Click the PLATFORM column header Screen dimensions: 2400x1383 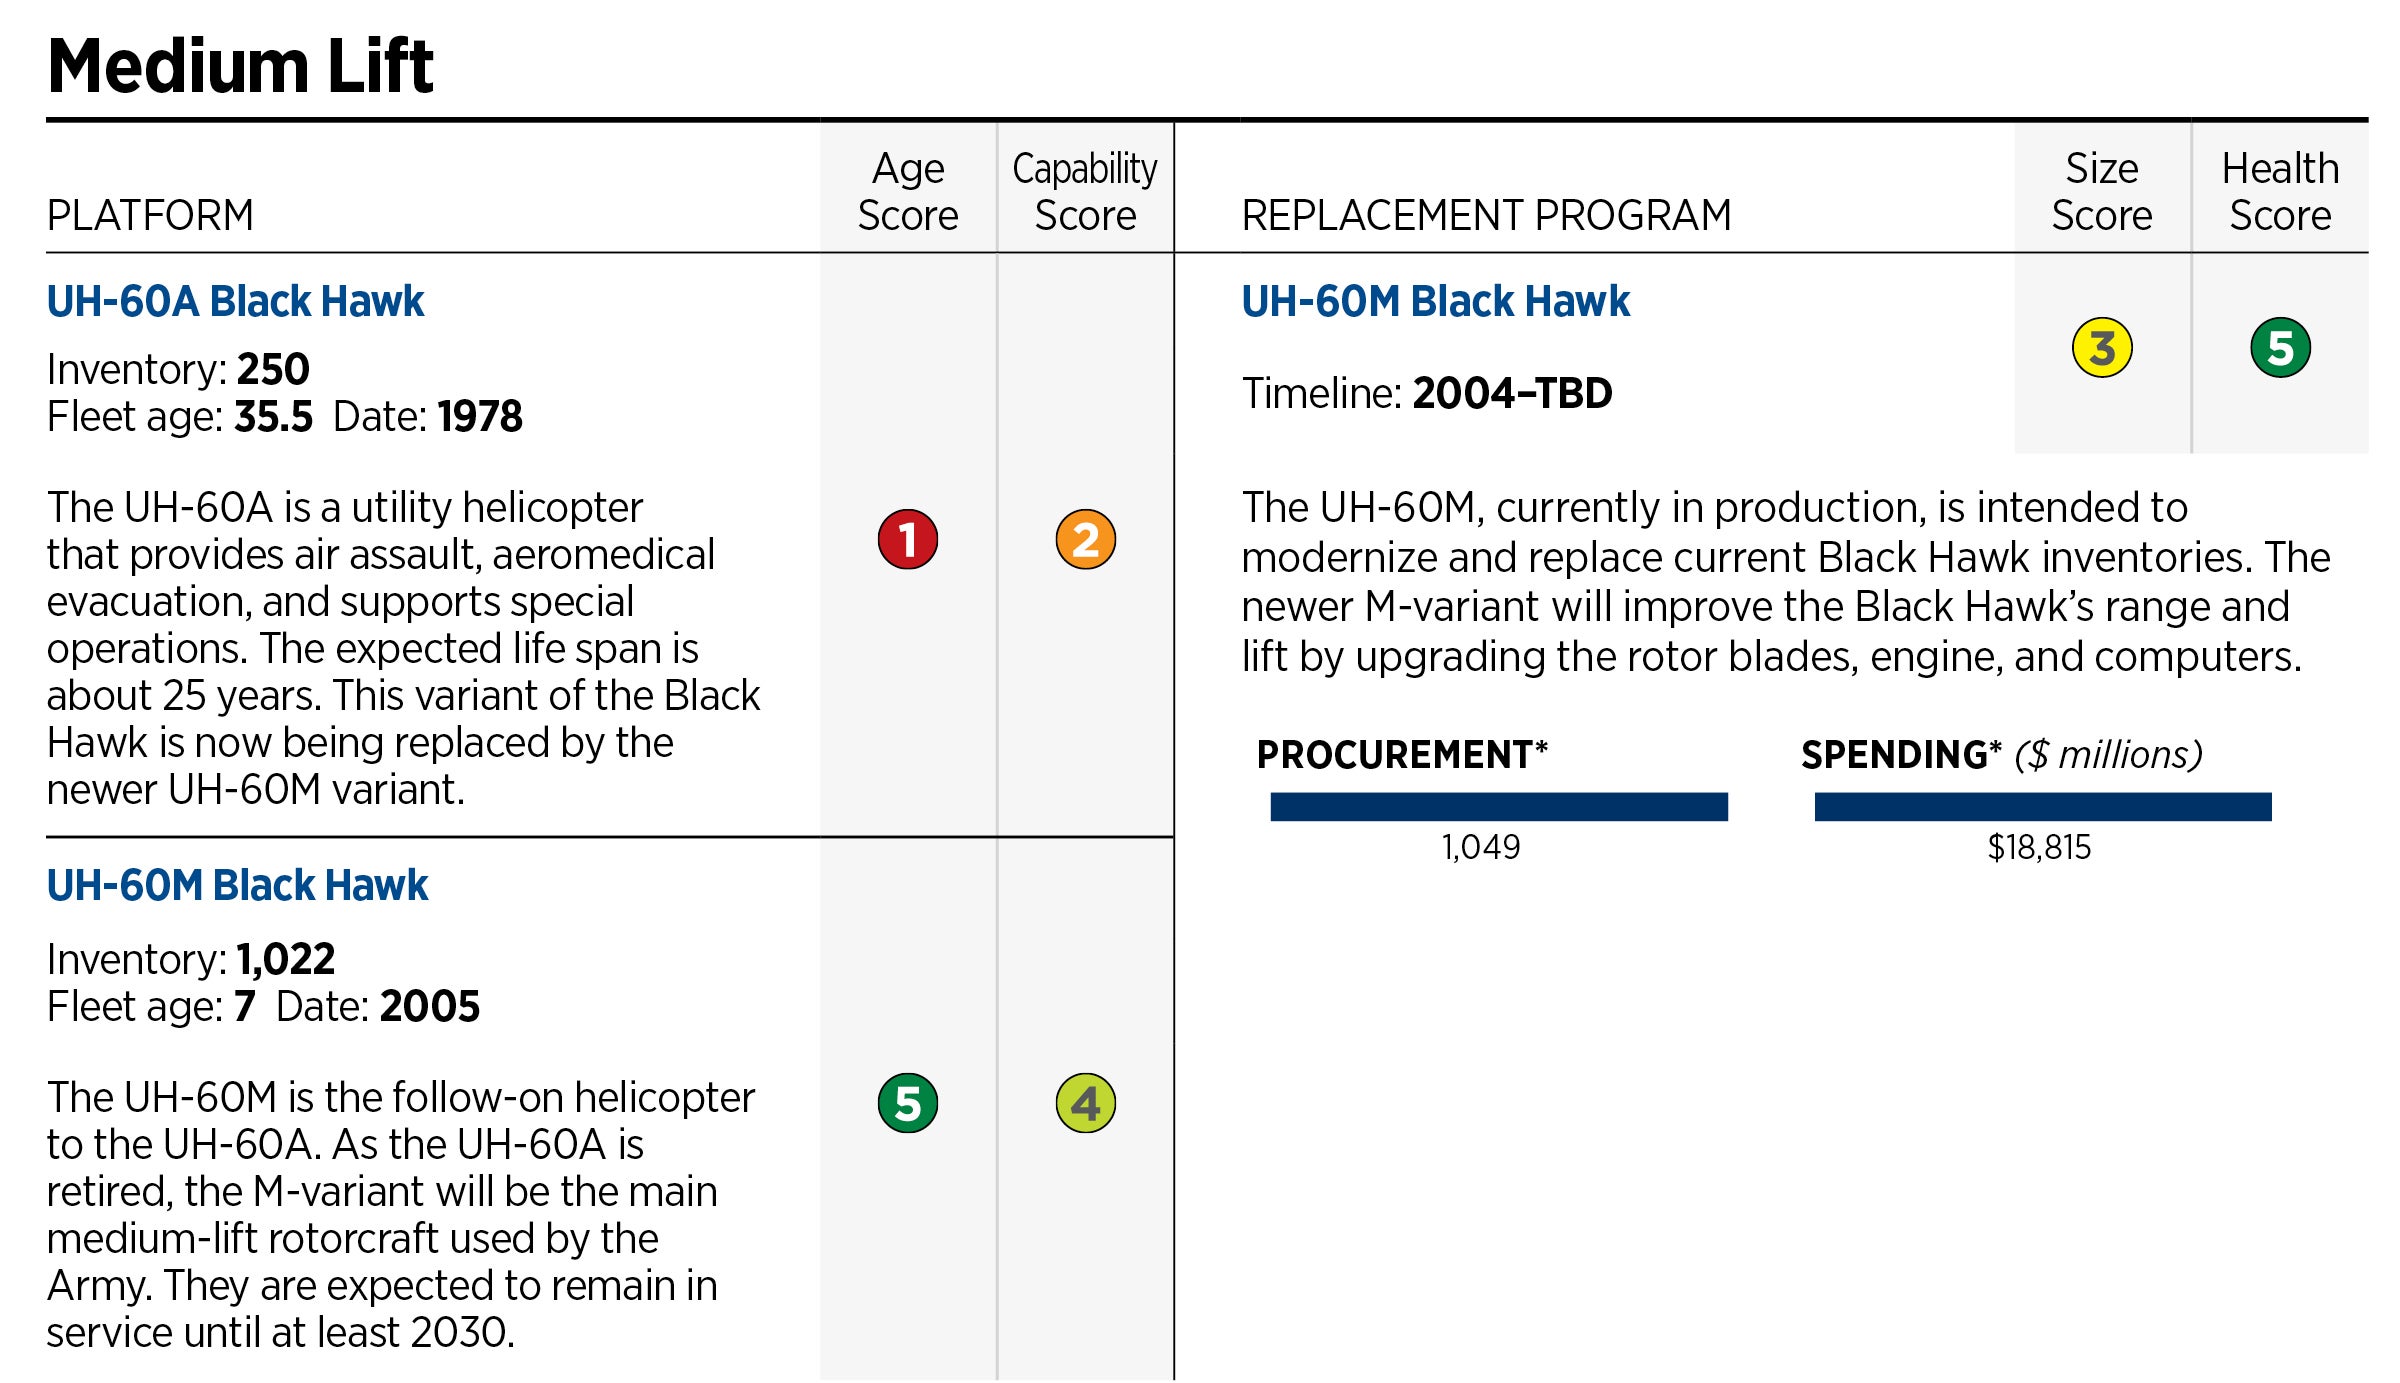150,215
